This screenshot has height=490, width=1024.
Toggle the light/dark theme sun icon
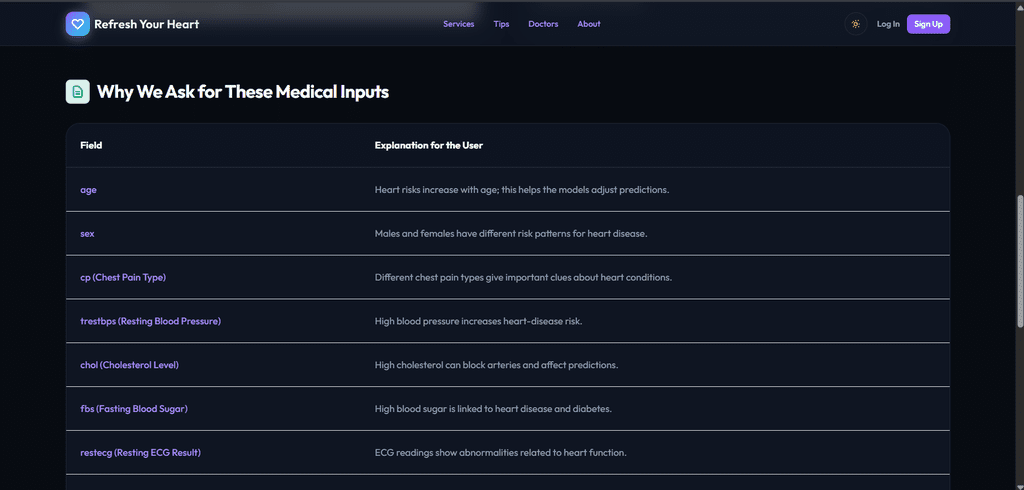tap(856, 24)
